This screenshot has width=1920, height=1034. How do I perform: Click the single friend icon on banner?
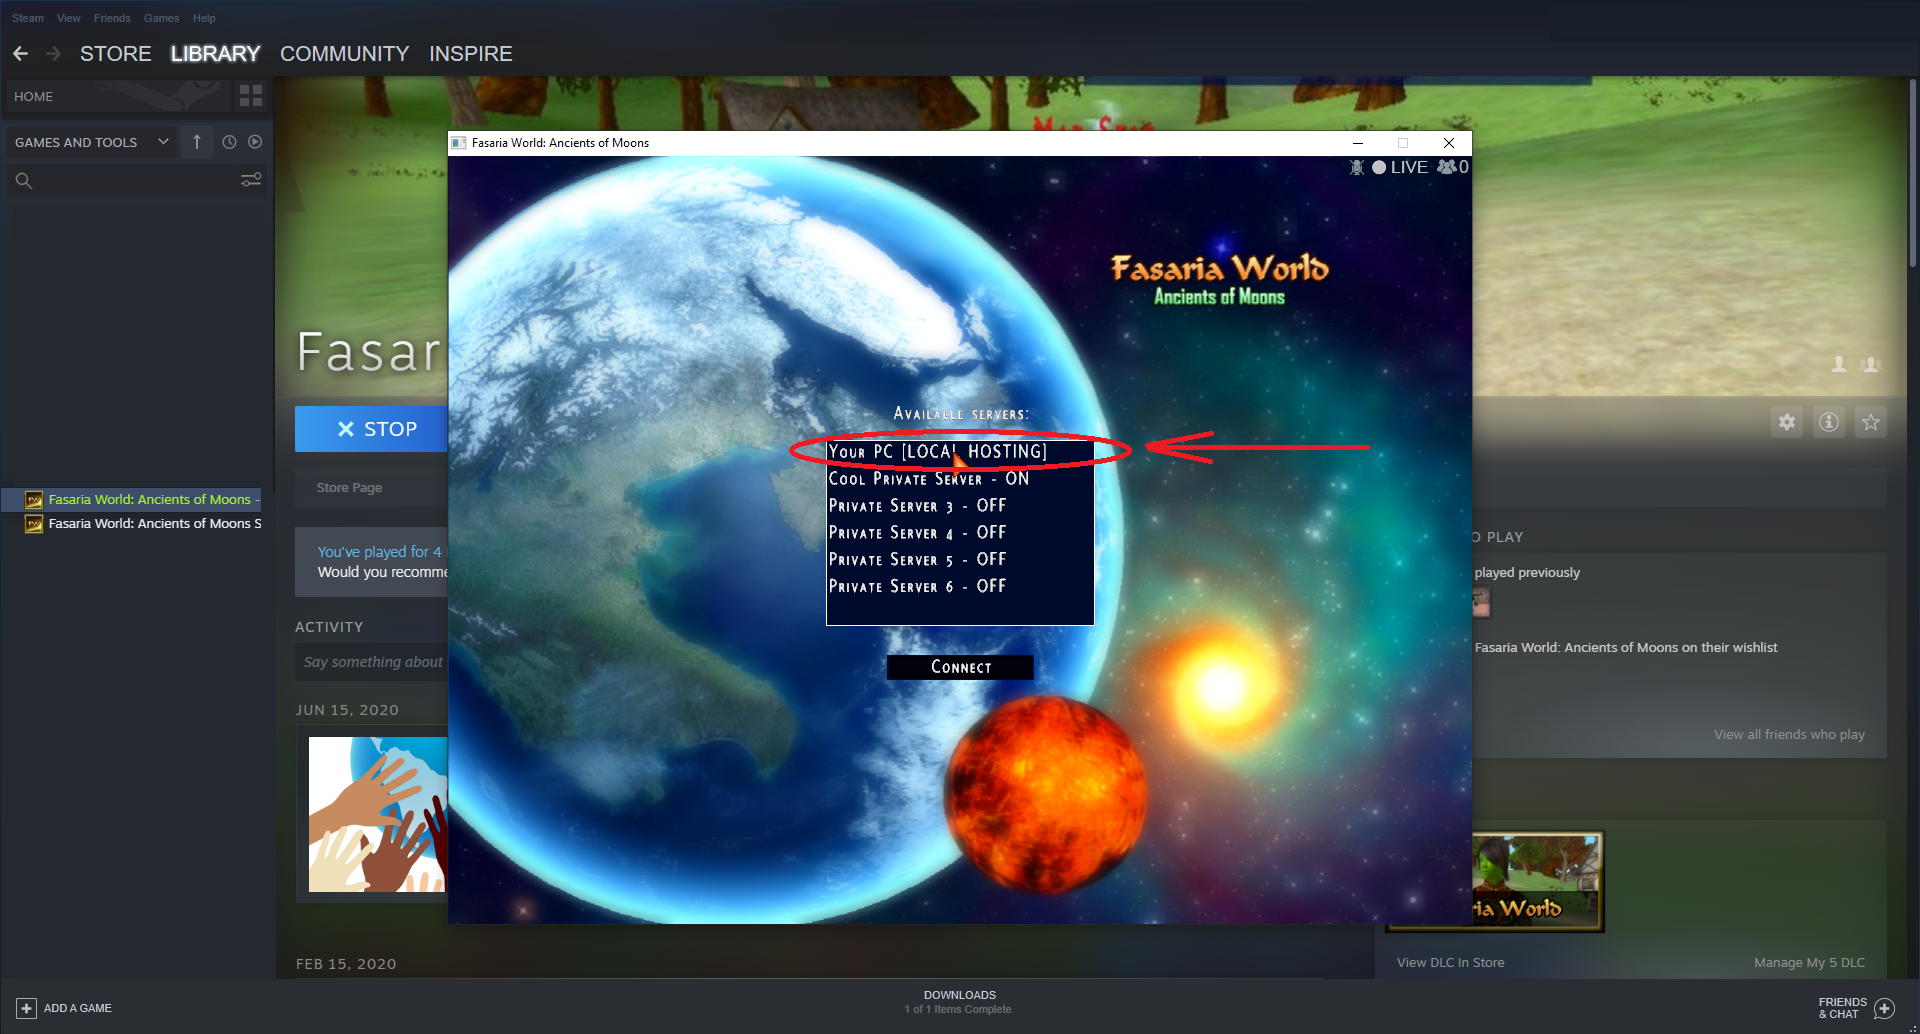pyautogui.click(x=1839, y=365)
